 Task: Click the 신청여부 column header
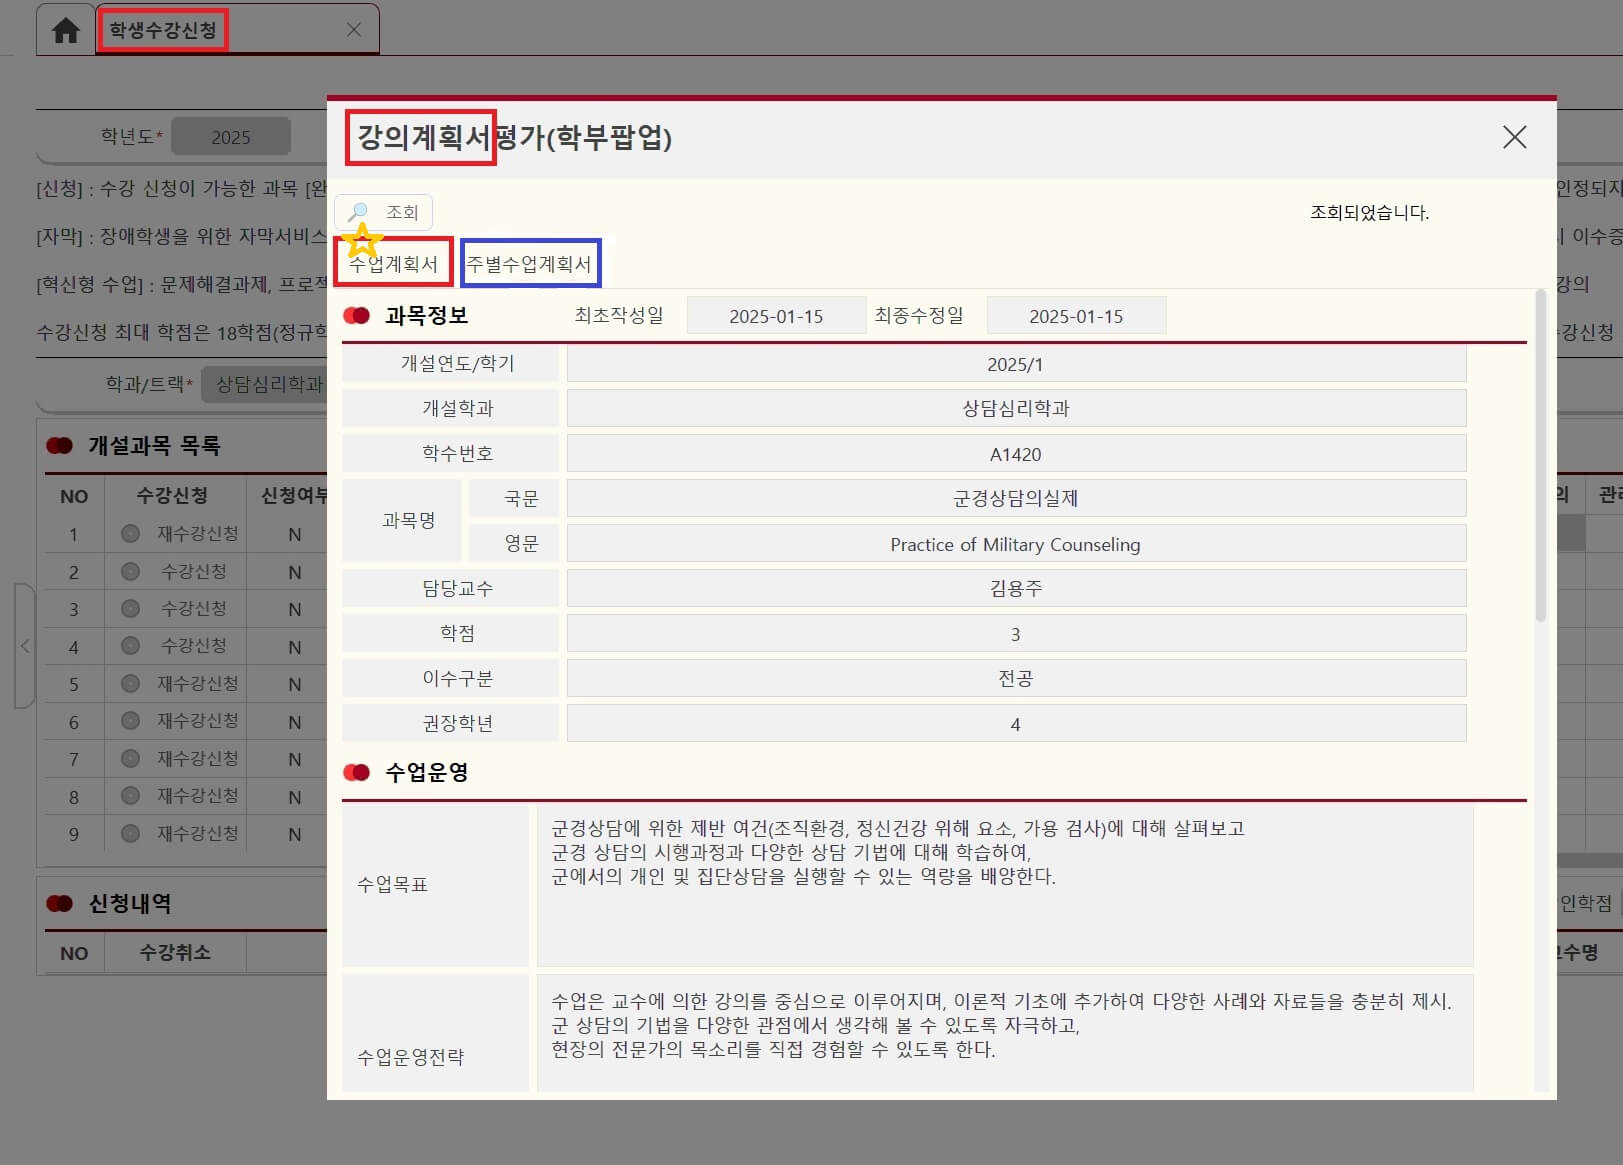pos(294,495)
